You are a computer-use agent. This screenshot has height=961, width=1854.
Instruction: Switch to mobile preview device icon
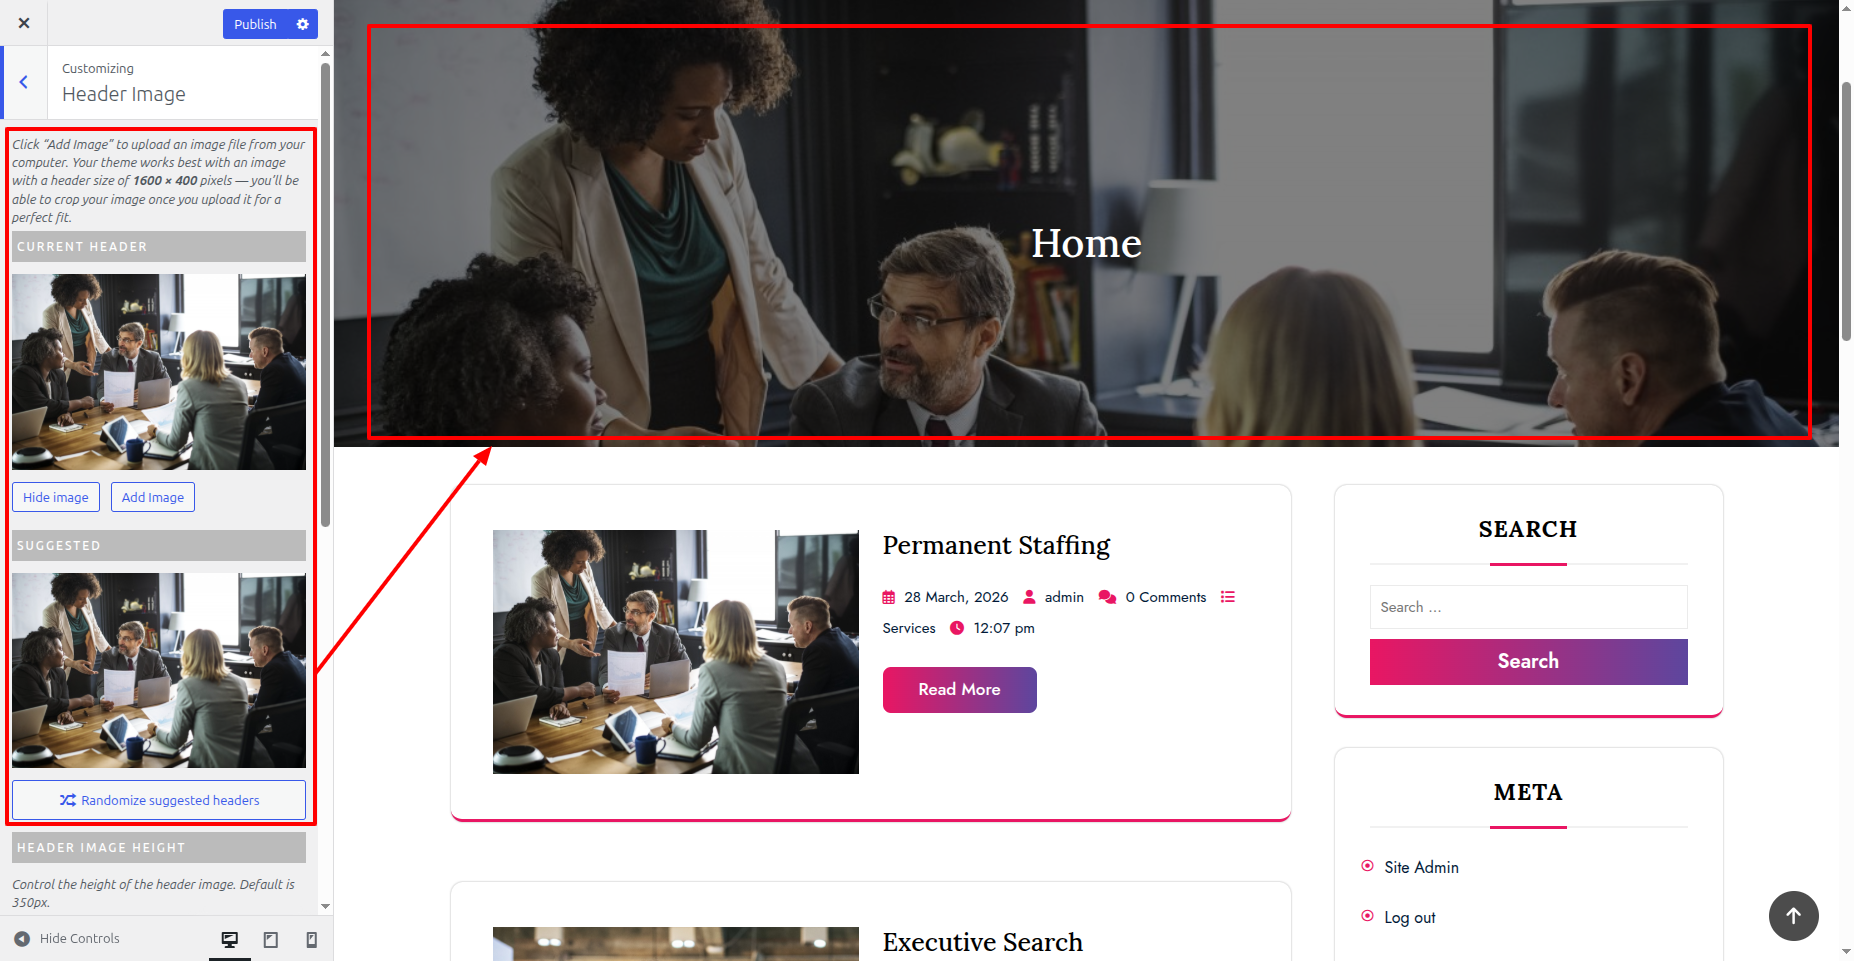tap(312, 939)
